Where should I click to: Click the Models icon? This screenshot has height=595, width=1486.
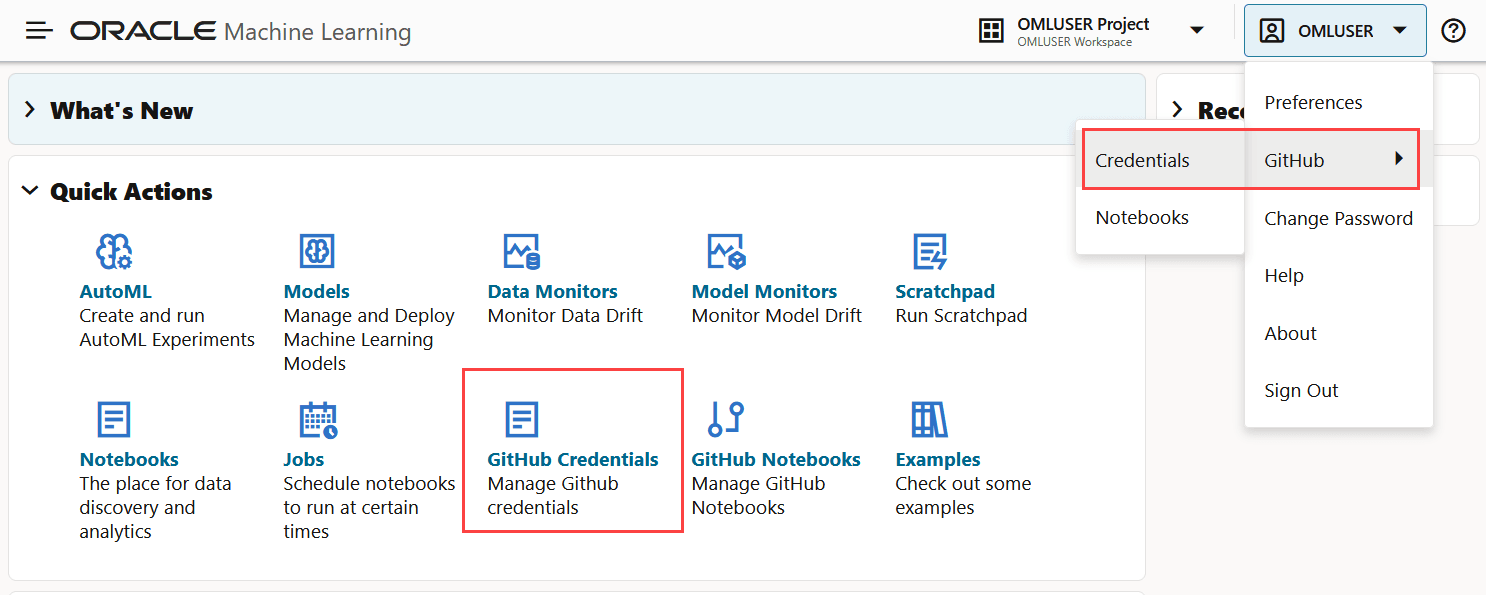(317, 251)
